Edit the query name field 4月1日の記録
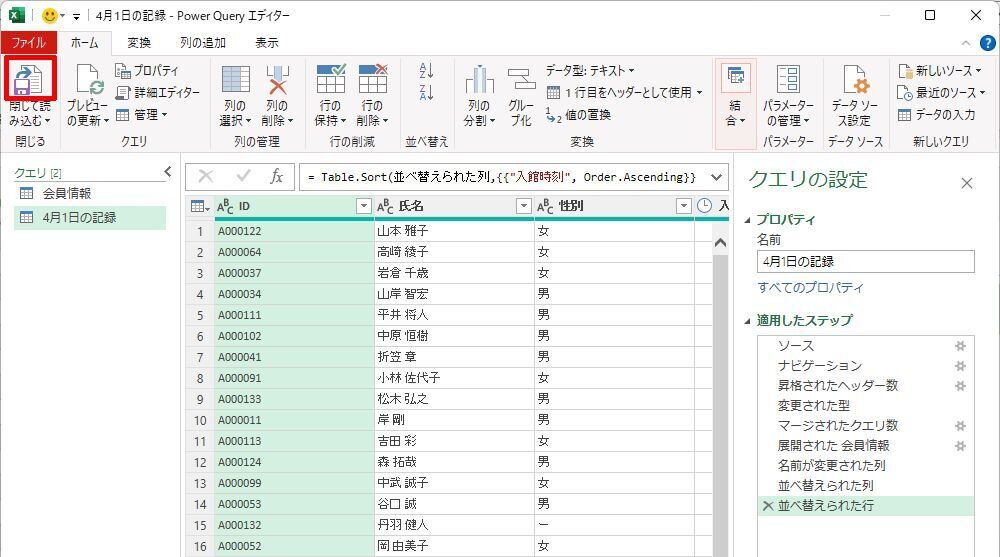1000x557 pixels. point(865,262)
